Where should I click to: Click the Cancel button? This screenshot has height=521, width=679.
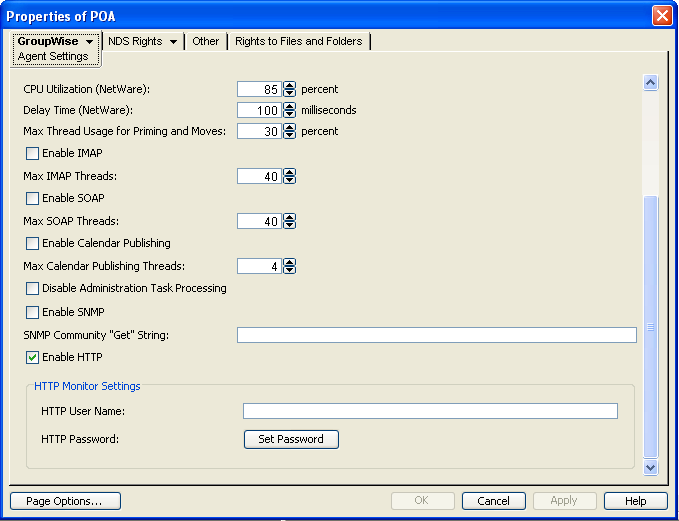pos(494,501)
